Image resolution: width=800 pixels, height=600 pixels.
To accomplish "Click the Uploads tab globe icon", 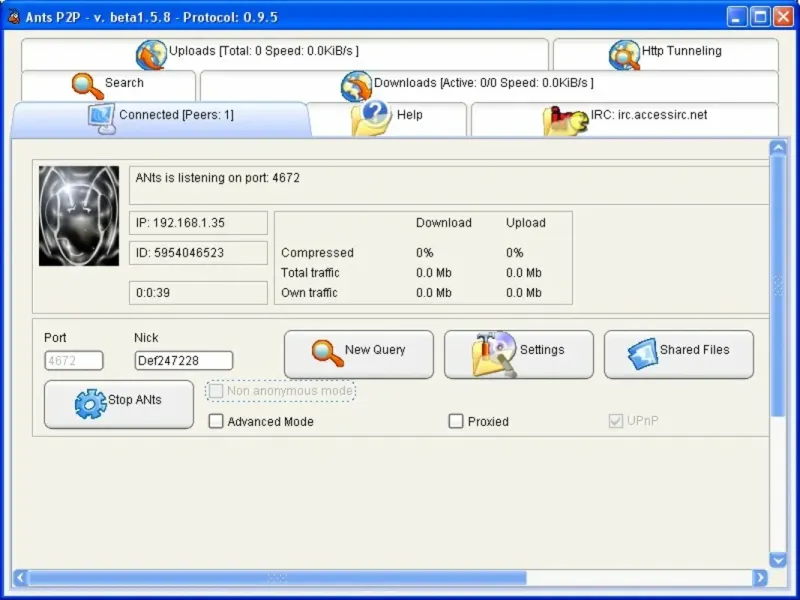I will [x=152, y=55].
